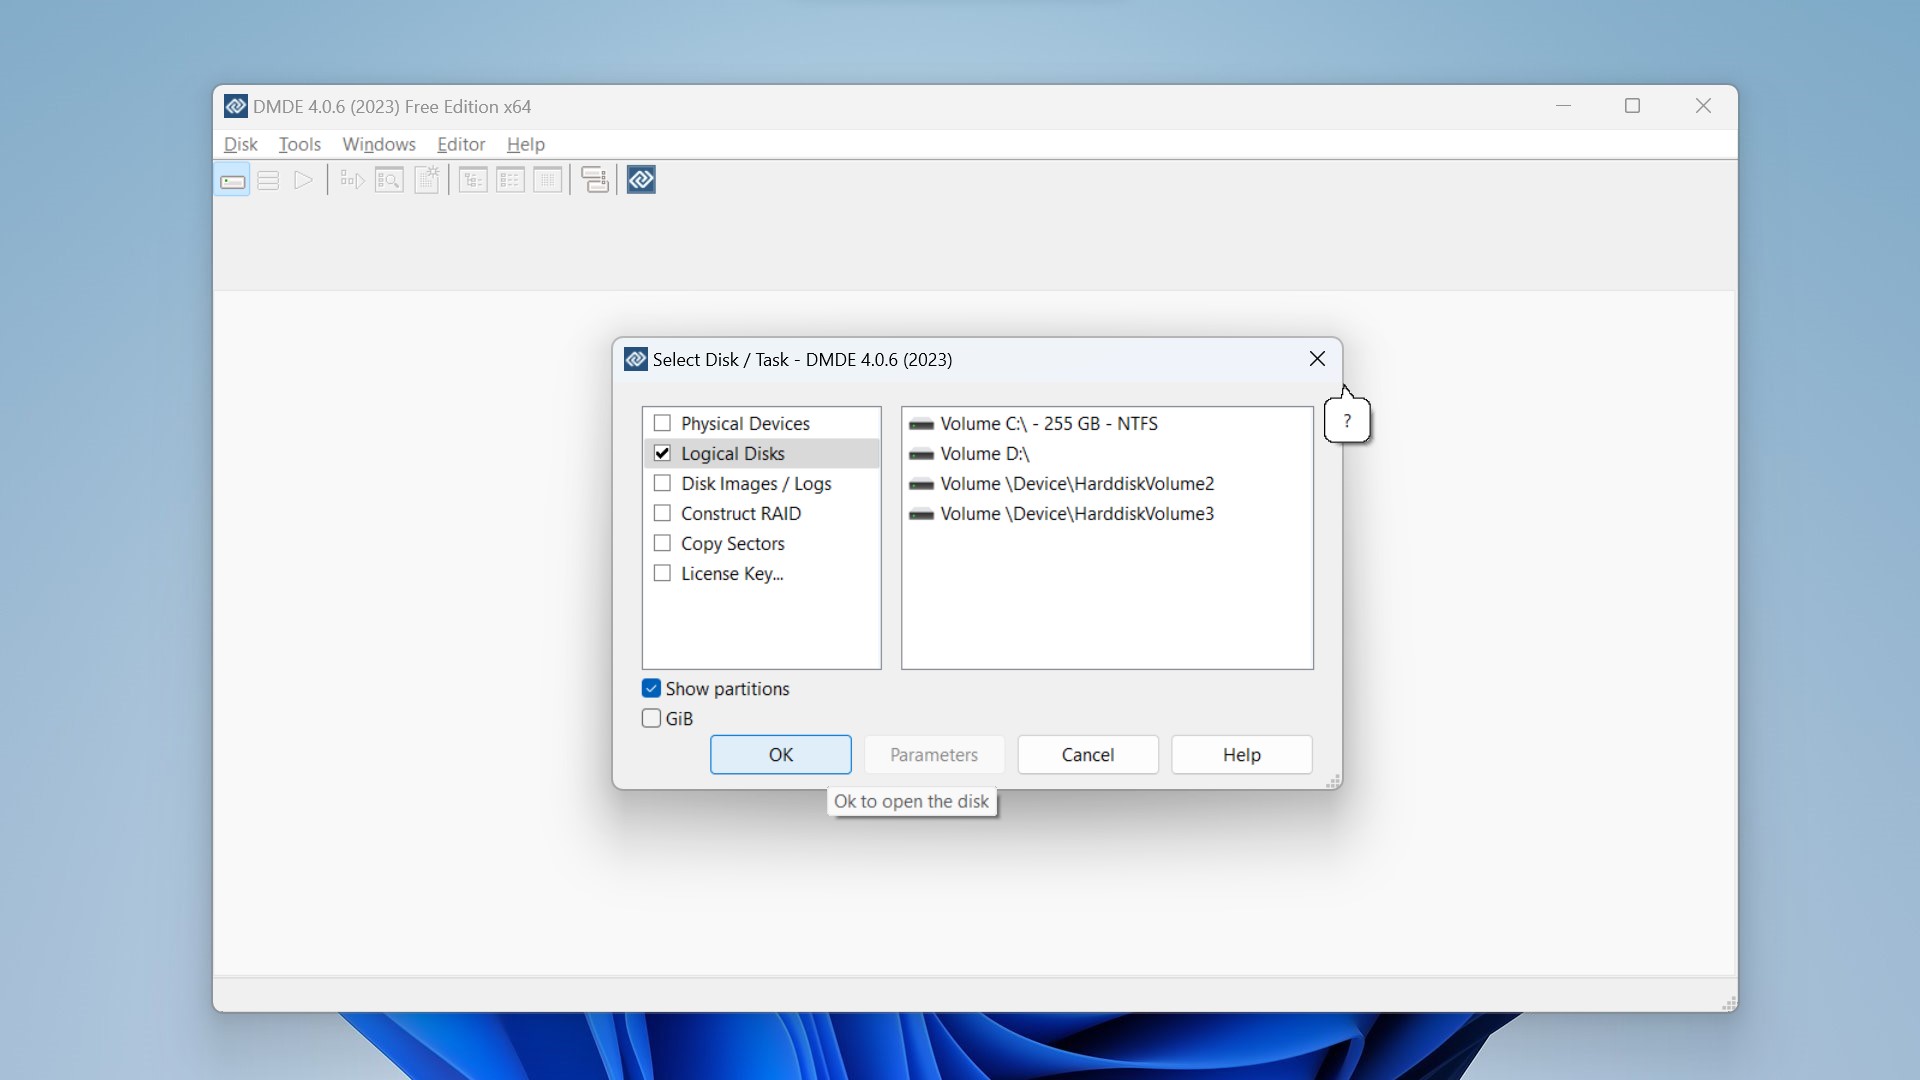Open the Editor menu
Screen dimensions: 1920x1080
click(460, 144)
